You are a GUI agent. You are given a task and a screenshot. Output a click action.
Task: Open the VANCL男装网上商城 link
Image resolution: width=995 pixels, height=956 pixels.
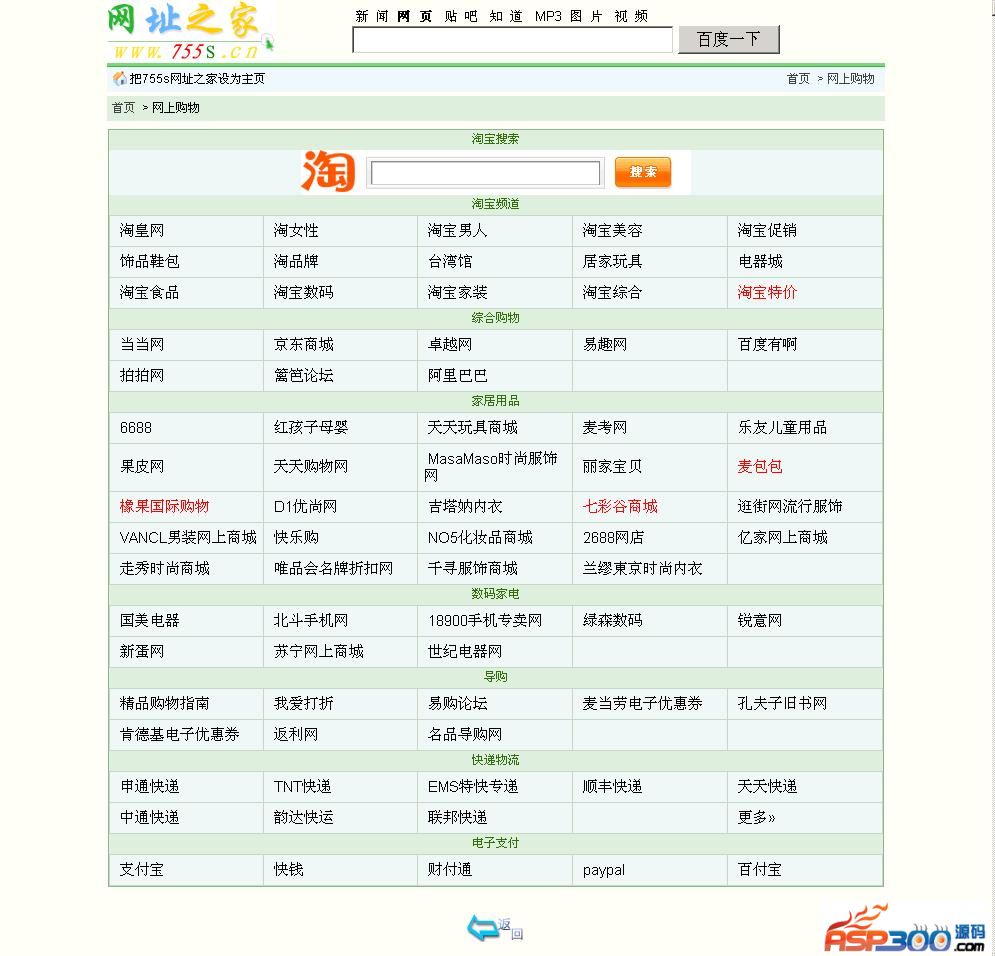point(188,537)
